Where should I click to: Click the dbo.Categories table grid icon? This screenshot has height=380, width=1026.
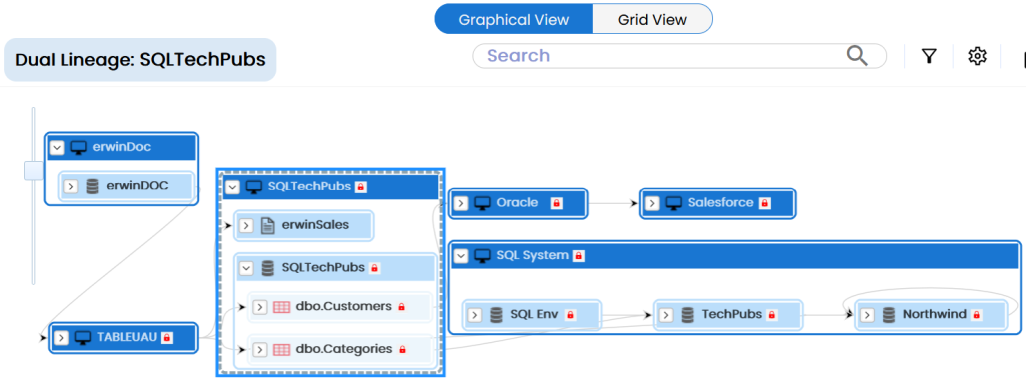pos(281,349)
